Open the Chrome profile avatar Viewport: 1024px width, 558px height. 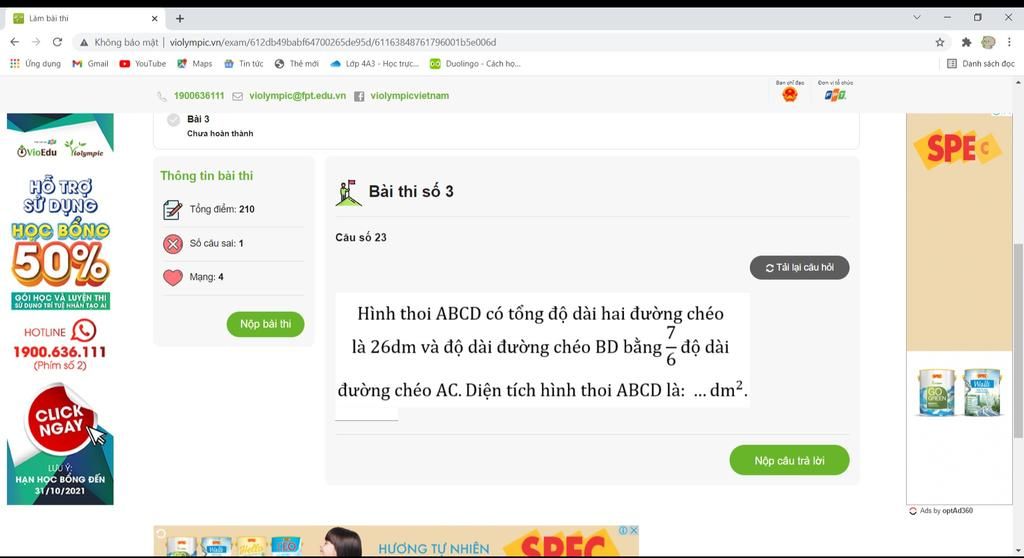pos(988,42)
